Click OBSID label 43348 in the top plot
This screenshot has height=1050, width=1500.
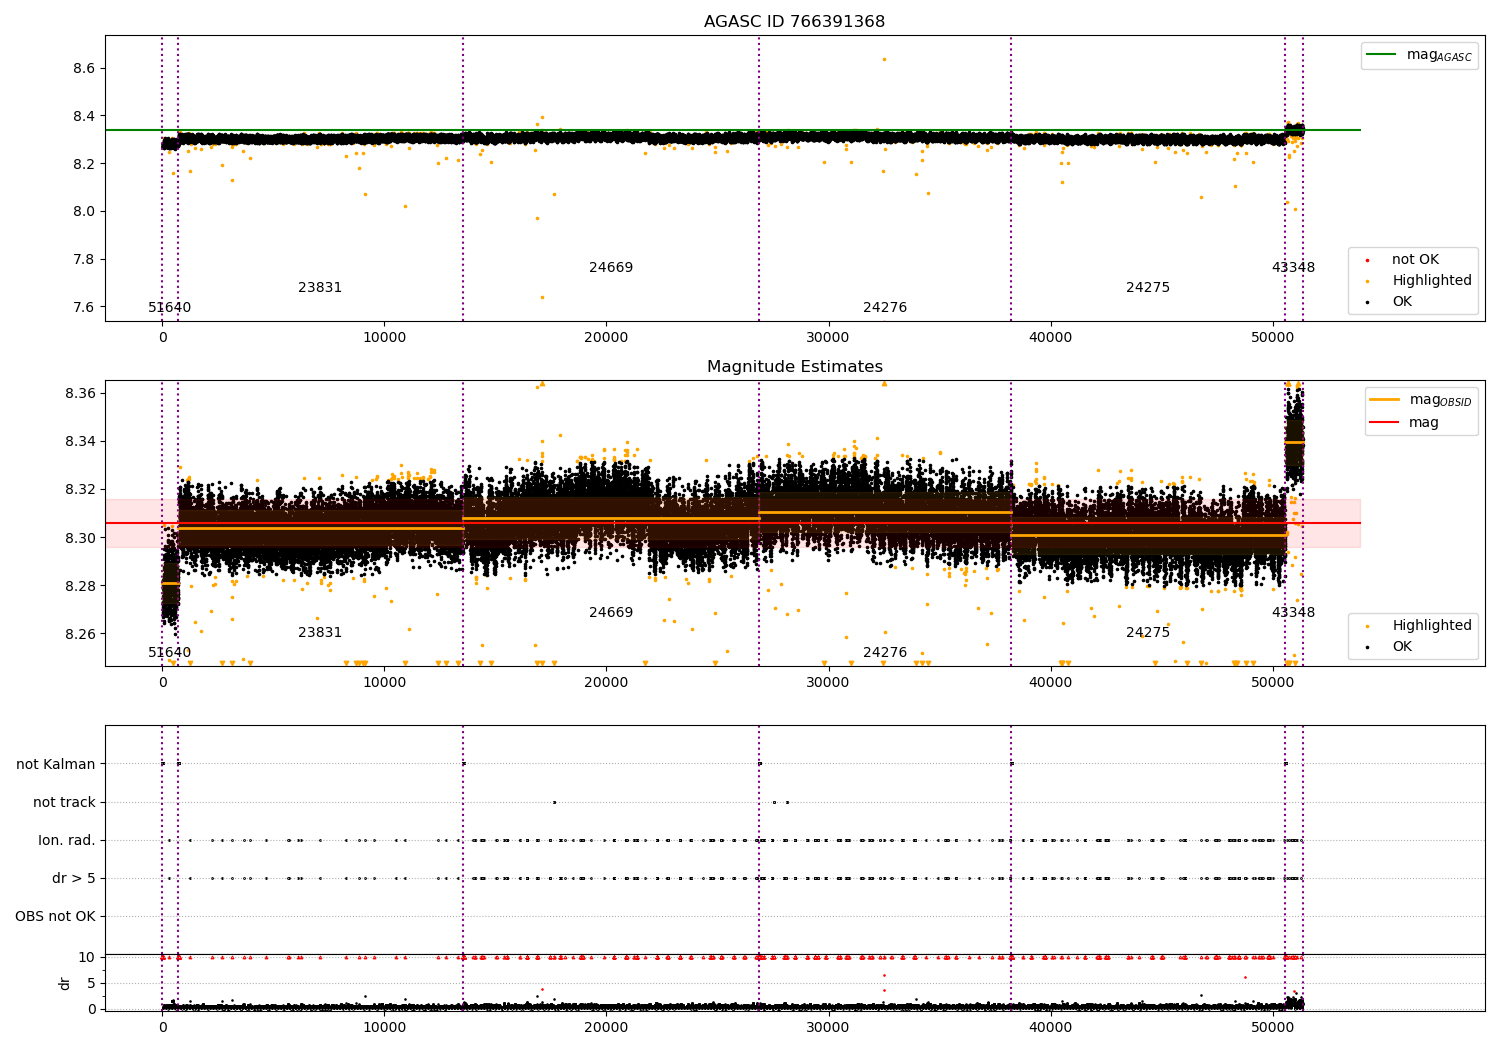coord(1293,268)
